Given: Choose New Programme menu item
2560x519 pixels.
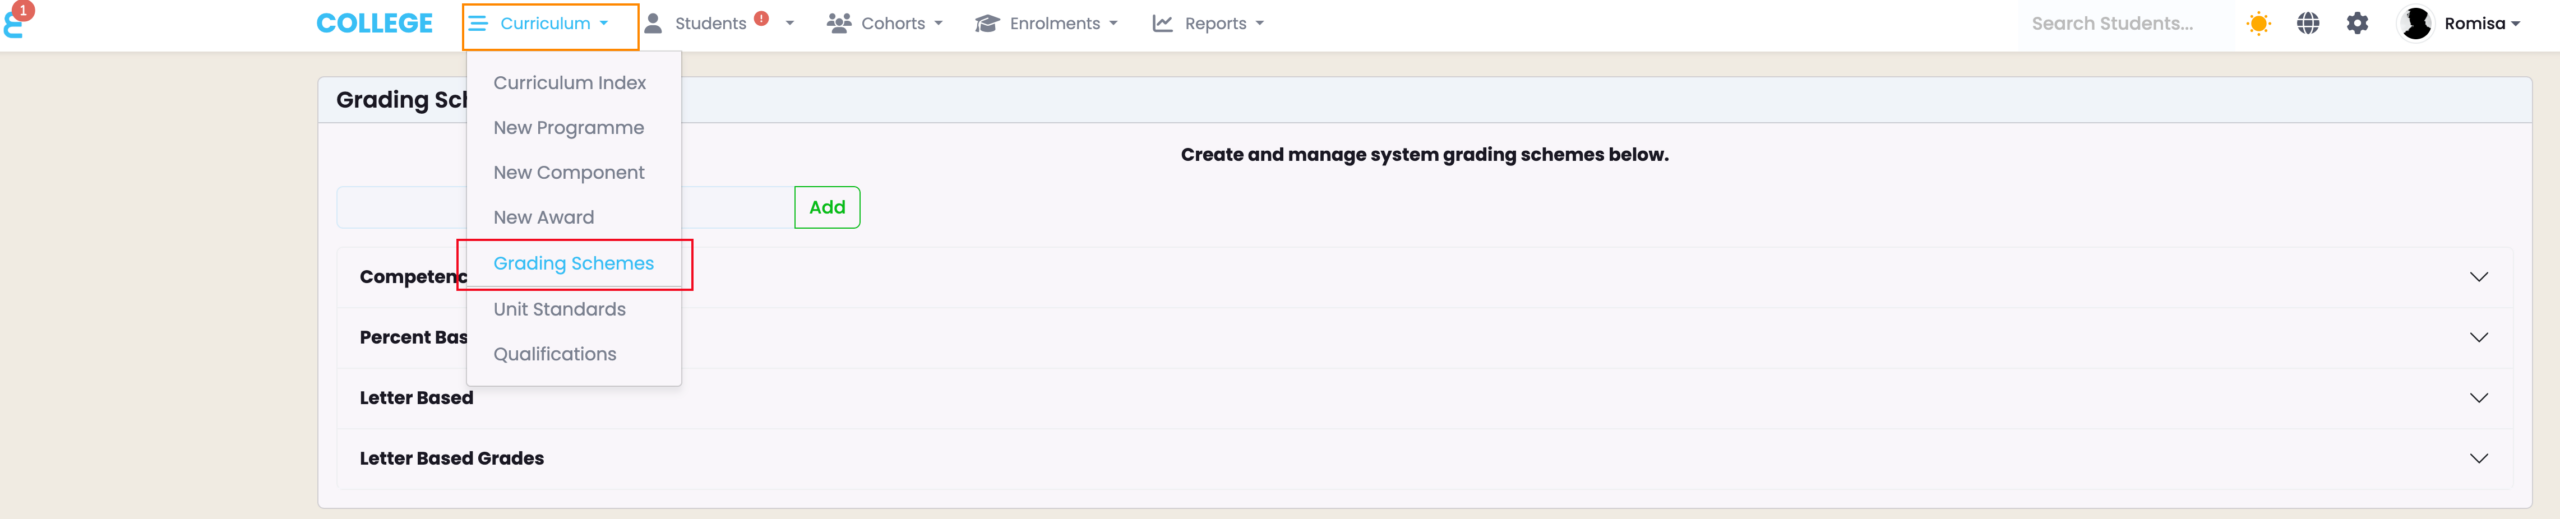Looking at the screenshot, I should [568, 128].
